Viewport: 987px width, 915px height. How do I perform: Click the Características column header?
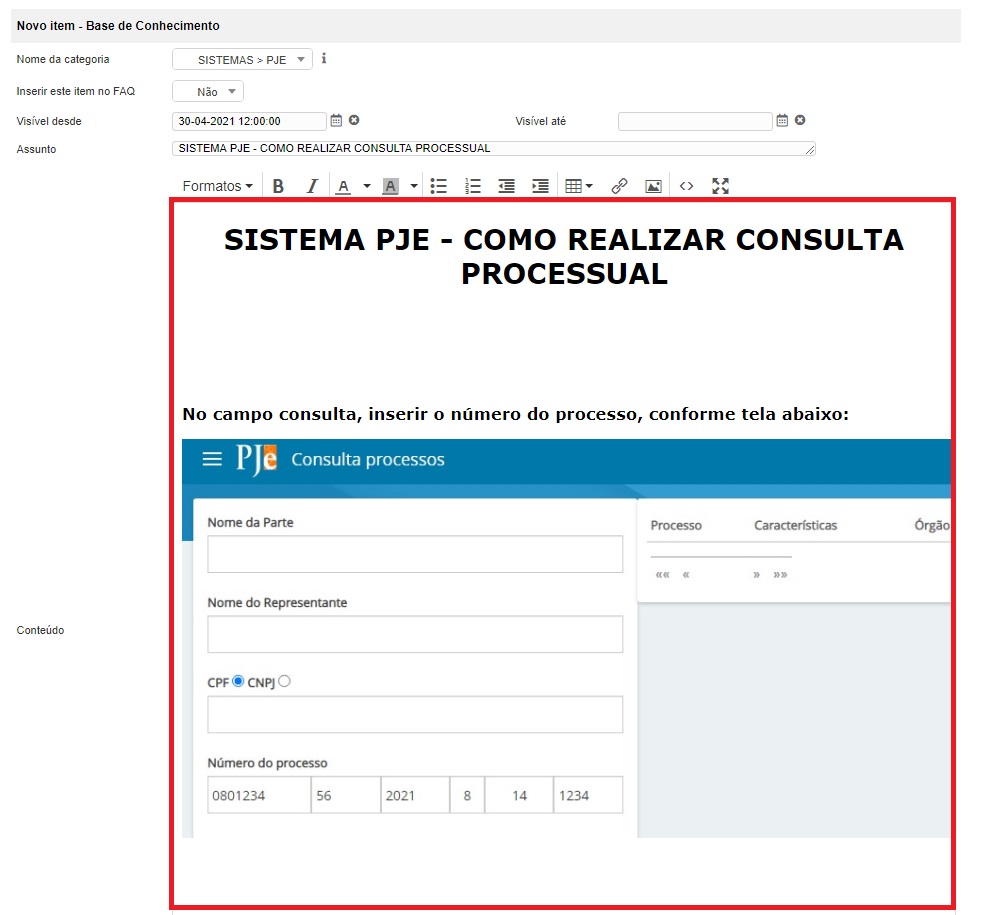[x=796, y=525]
